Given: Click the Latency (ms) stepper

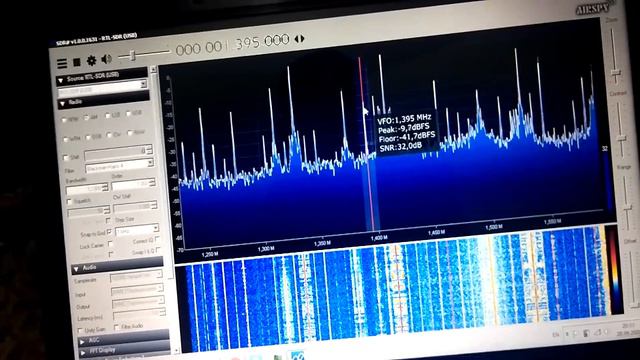Looking at the screenshot, I should pos(163,313).
